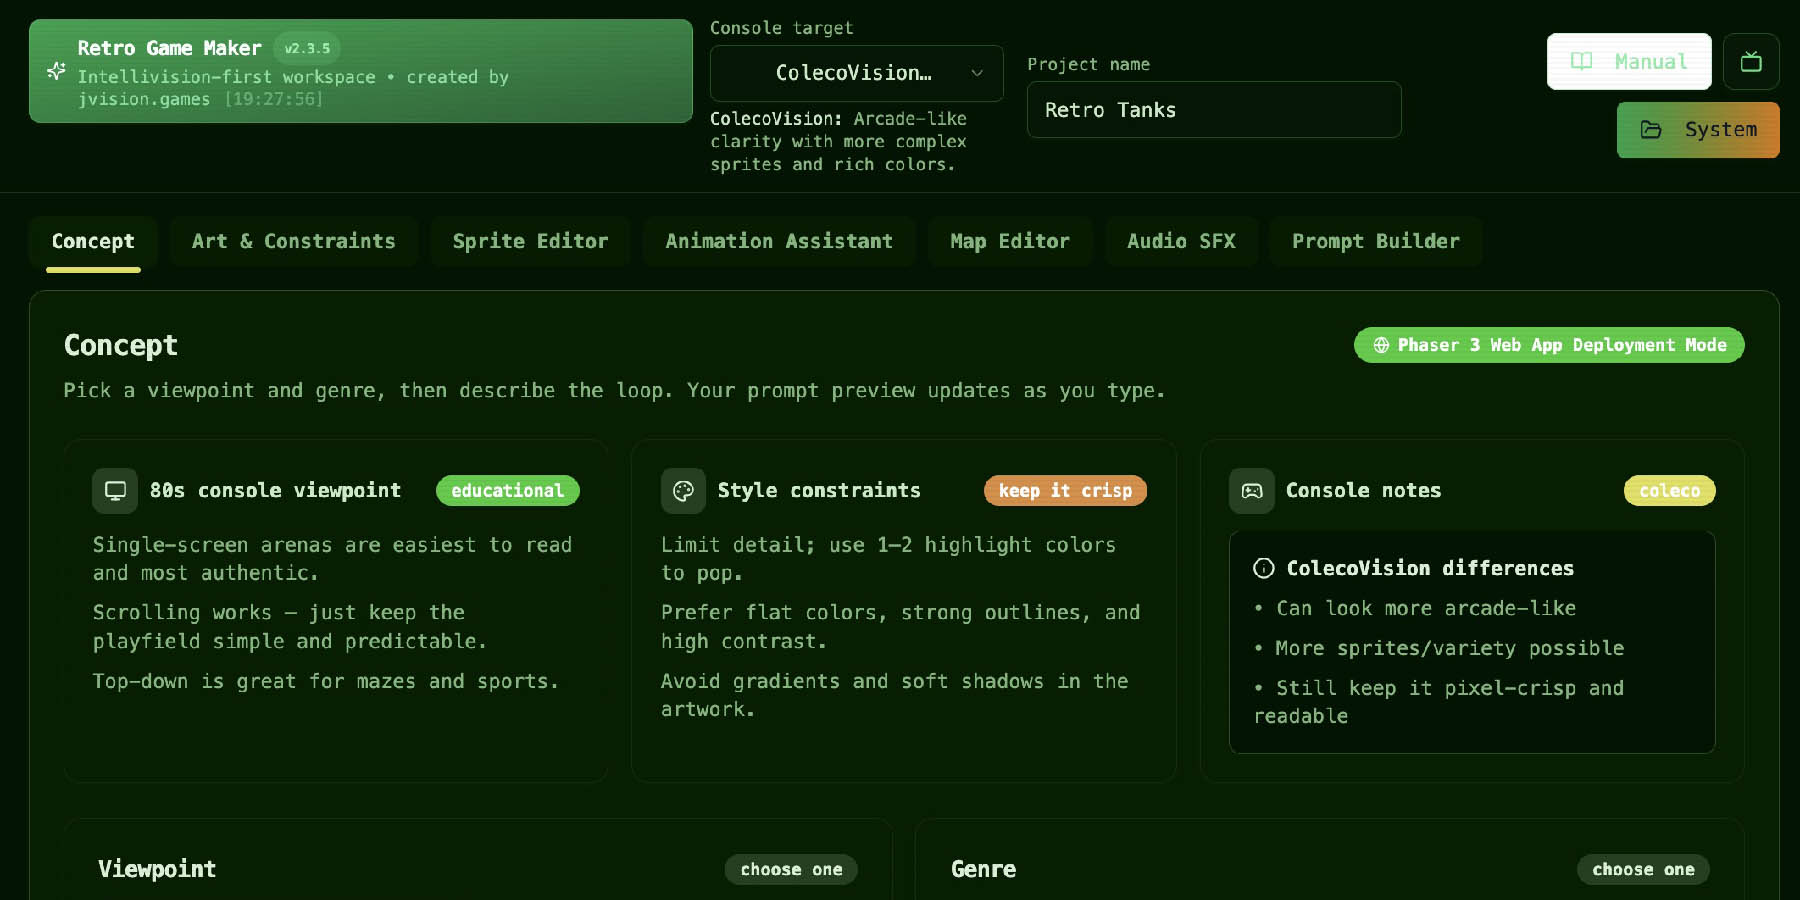Click the sparkle icon in the Retro Game Maker banner
Screen dimensions: 1800x900
click(x=57, y=70)
